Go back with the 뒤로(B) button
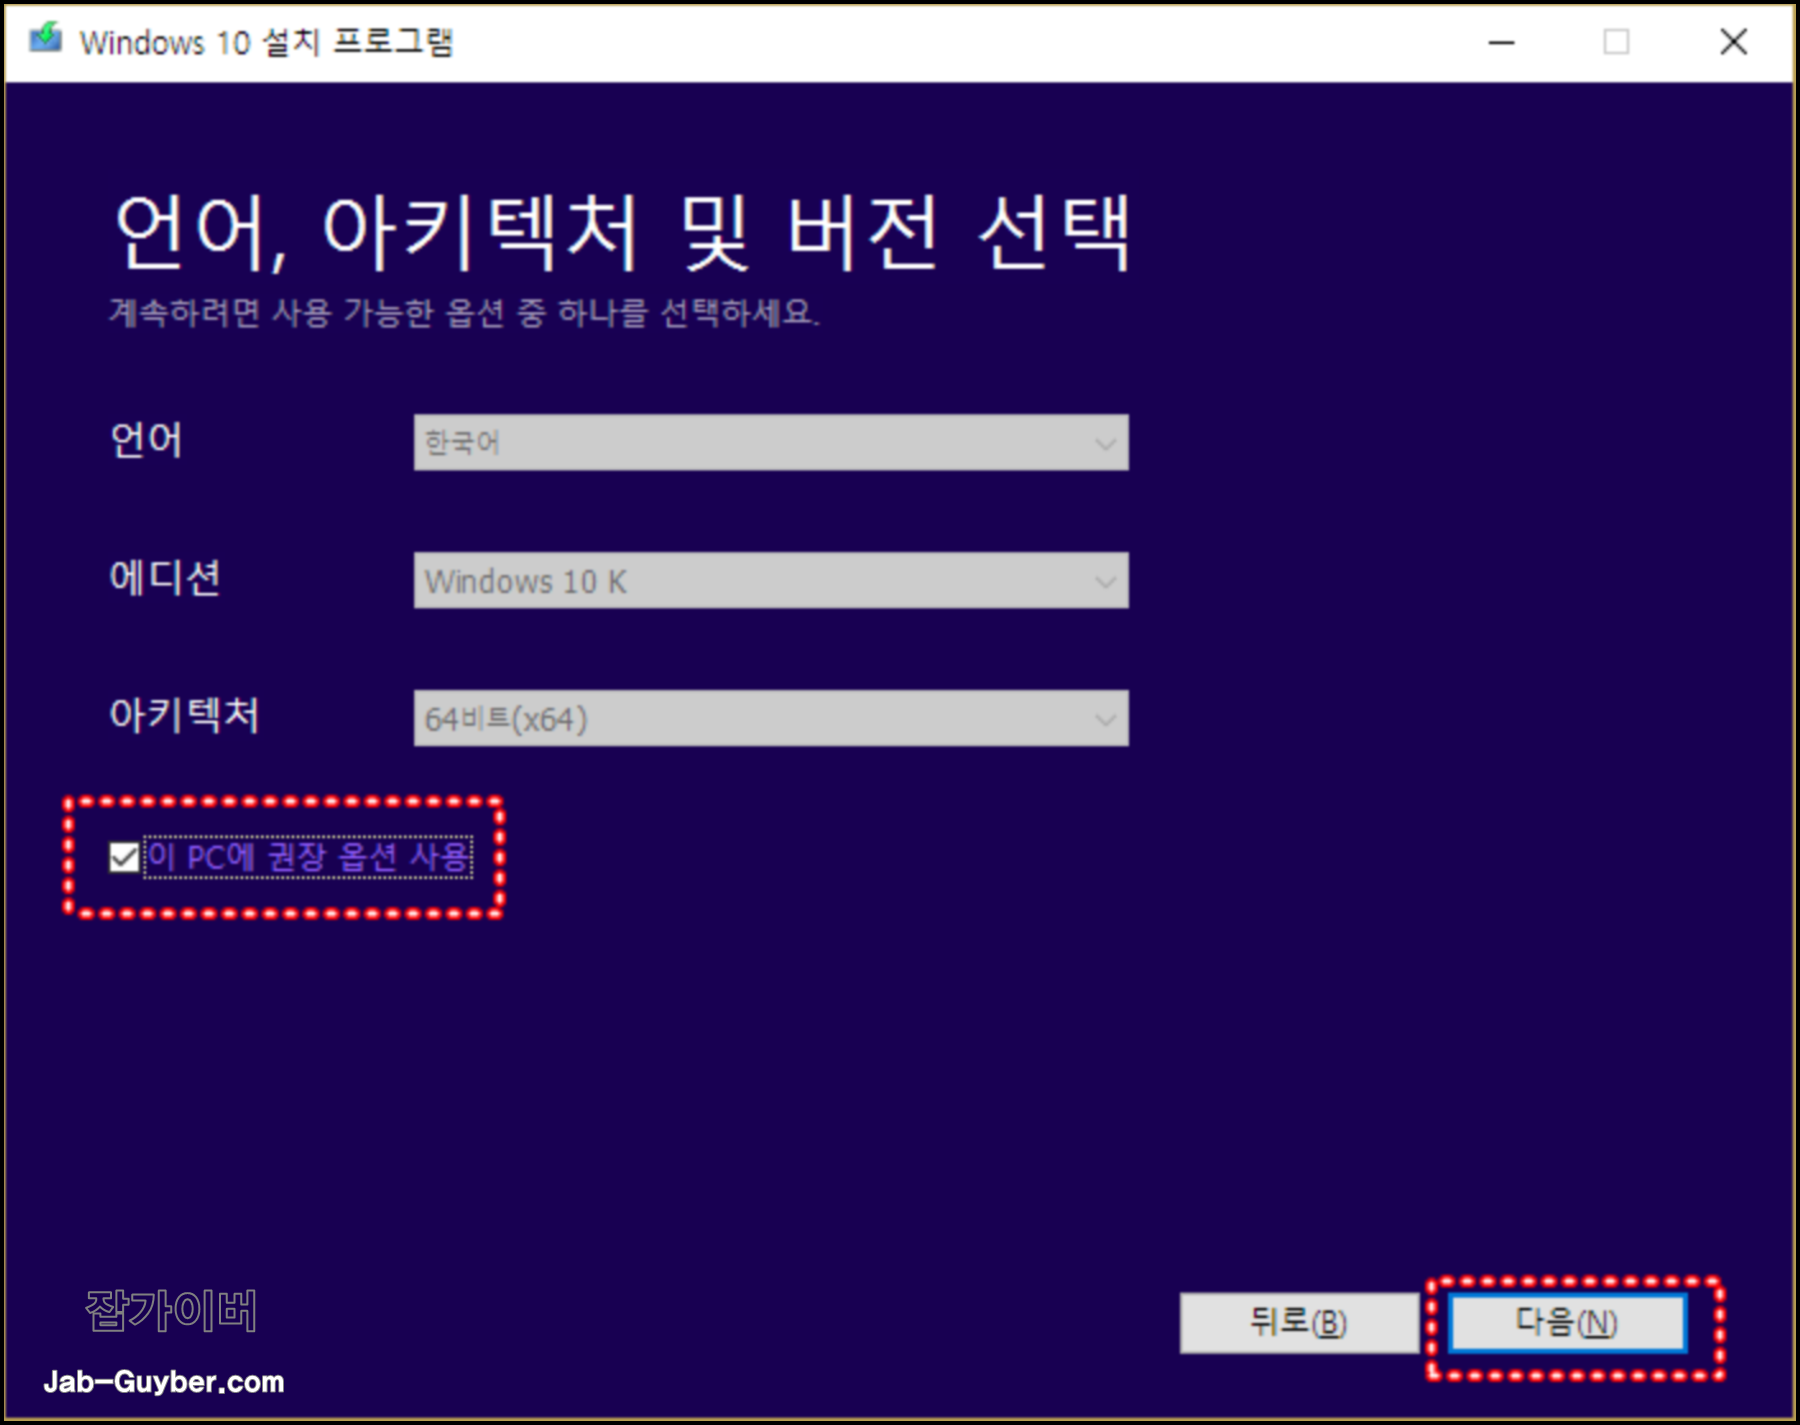 coord(1298,1323)
